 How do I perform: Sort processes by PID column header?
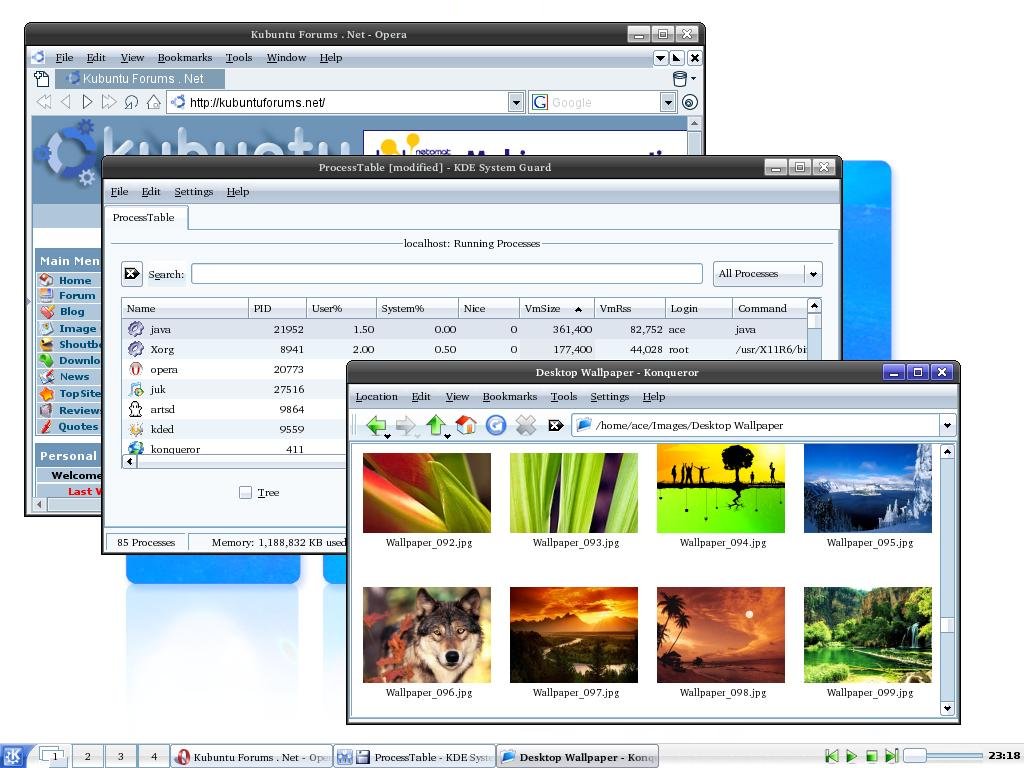coord(277,308)
